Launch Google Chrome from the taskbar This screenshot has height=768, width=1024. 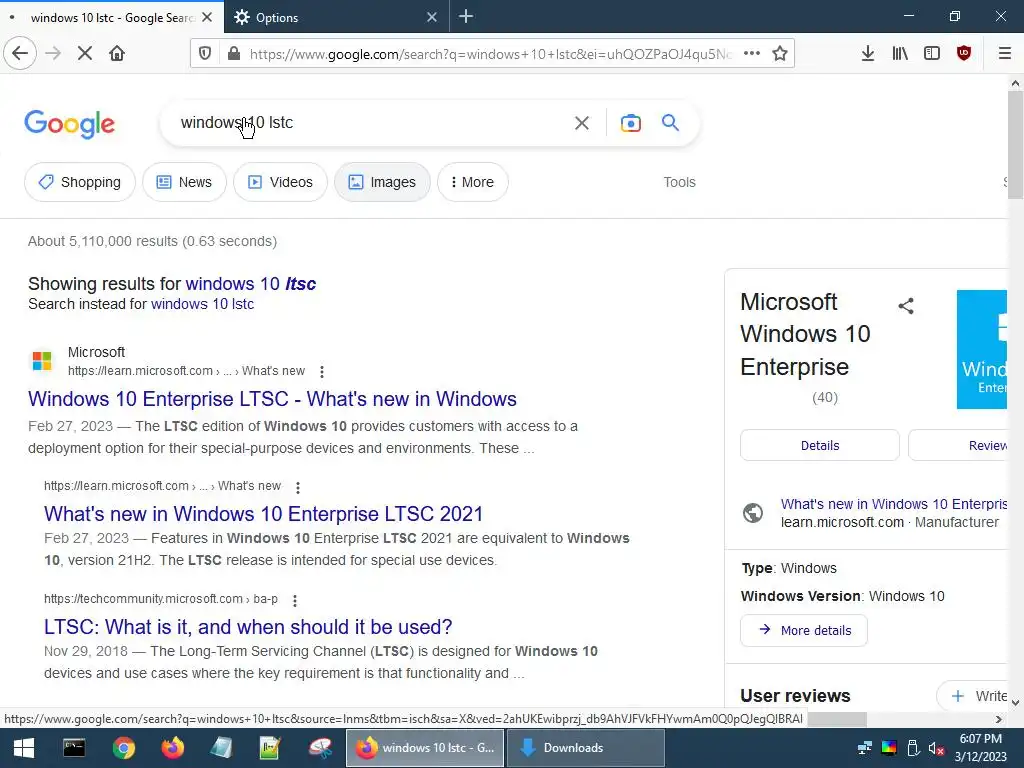tap(123, 748)
